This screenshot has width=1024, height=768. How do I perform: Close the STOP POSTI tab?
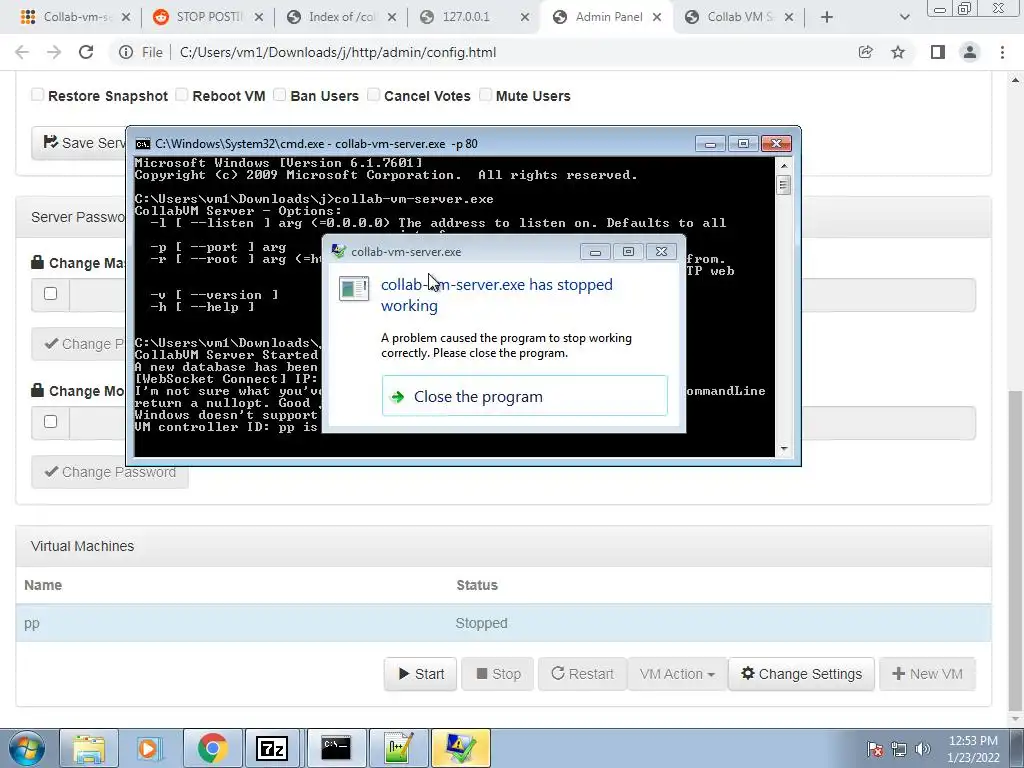(x=259, y=17)
